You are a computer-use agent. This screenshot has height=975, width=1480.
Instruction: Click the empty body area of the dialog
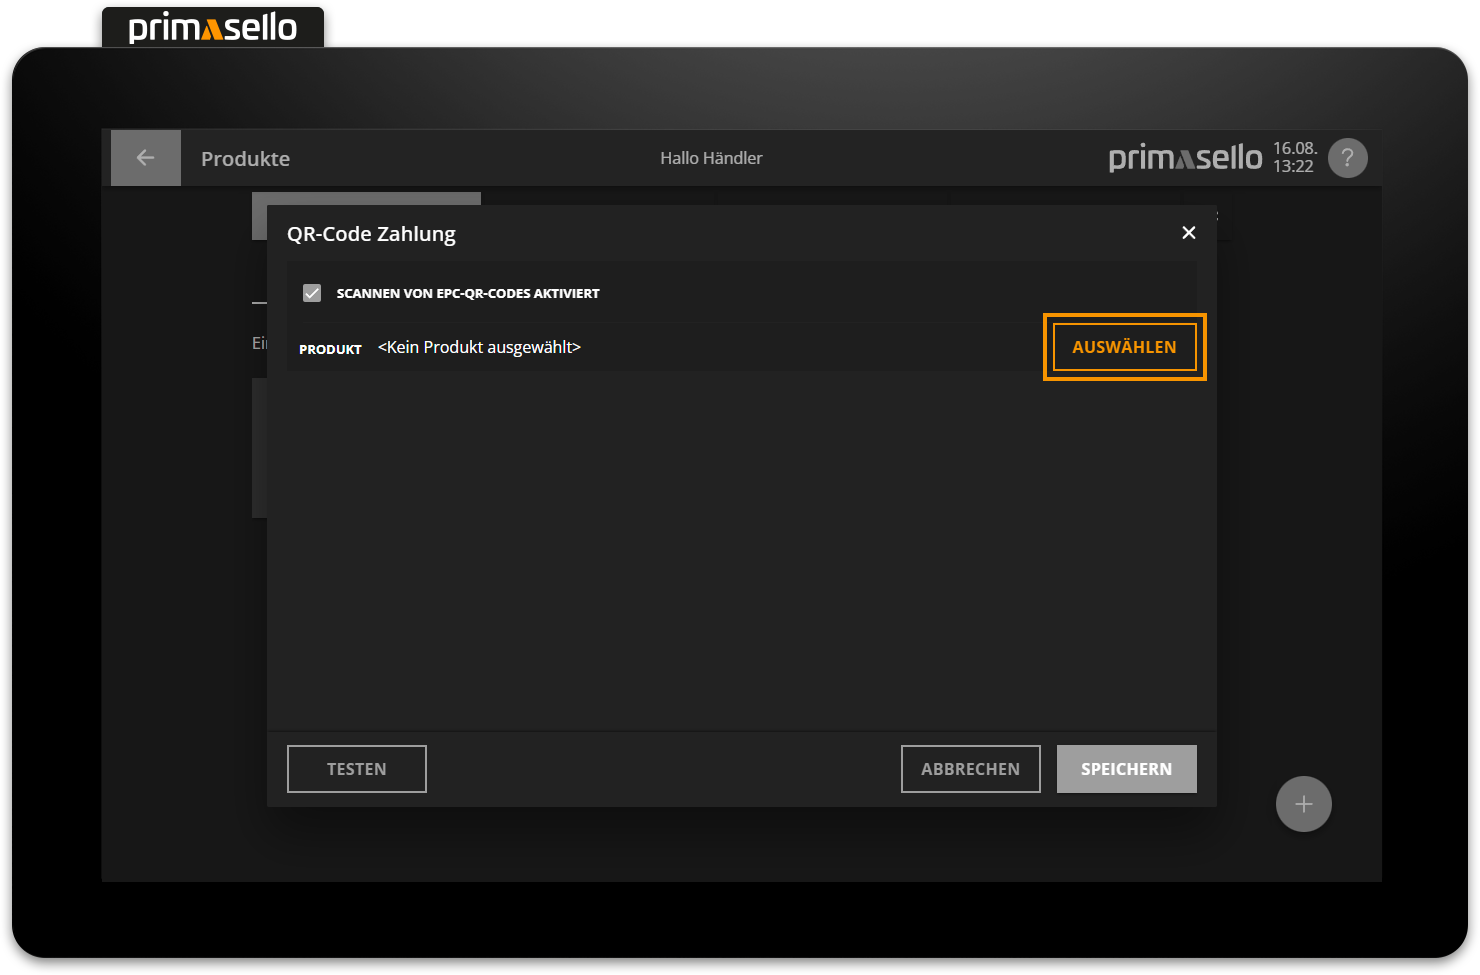click(x=741, y=550)
